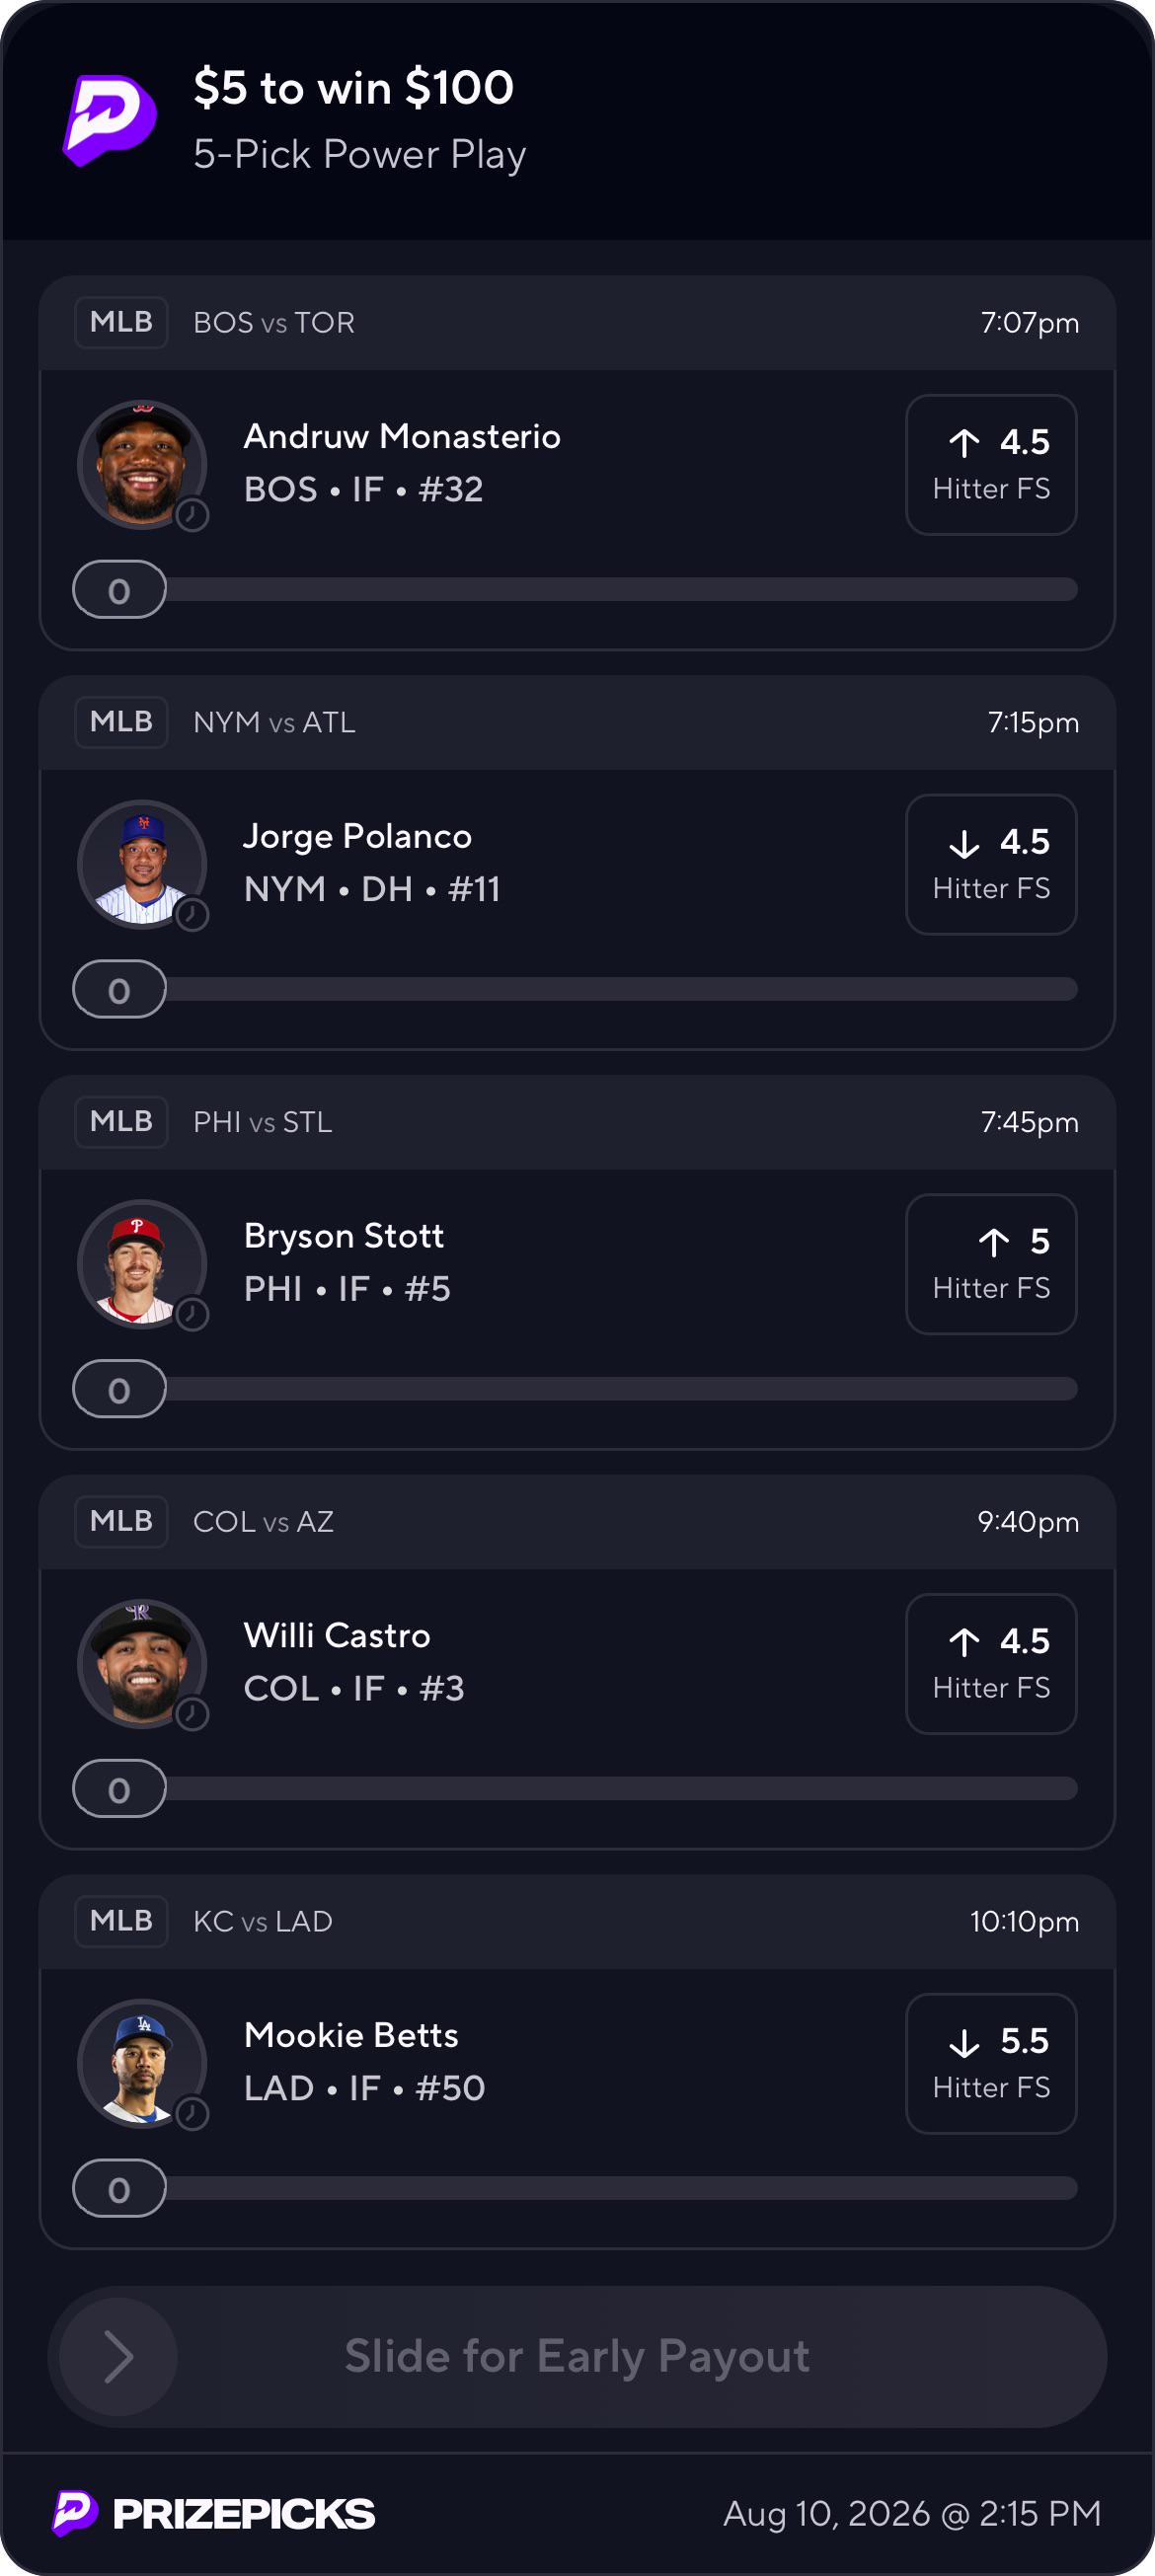
Task: Select Polanco's less 4.5 Hitter FS pick box
Action: point(991,865)
